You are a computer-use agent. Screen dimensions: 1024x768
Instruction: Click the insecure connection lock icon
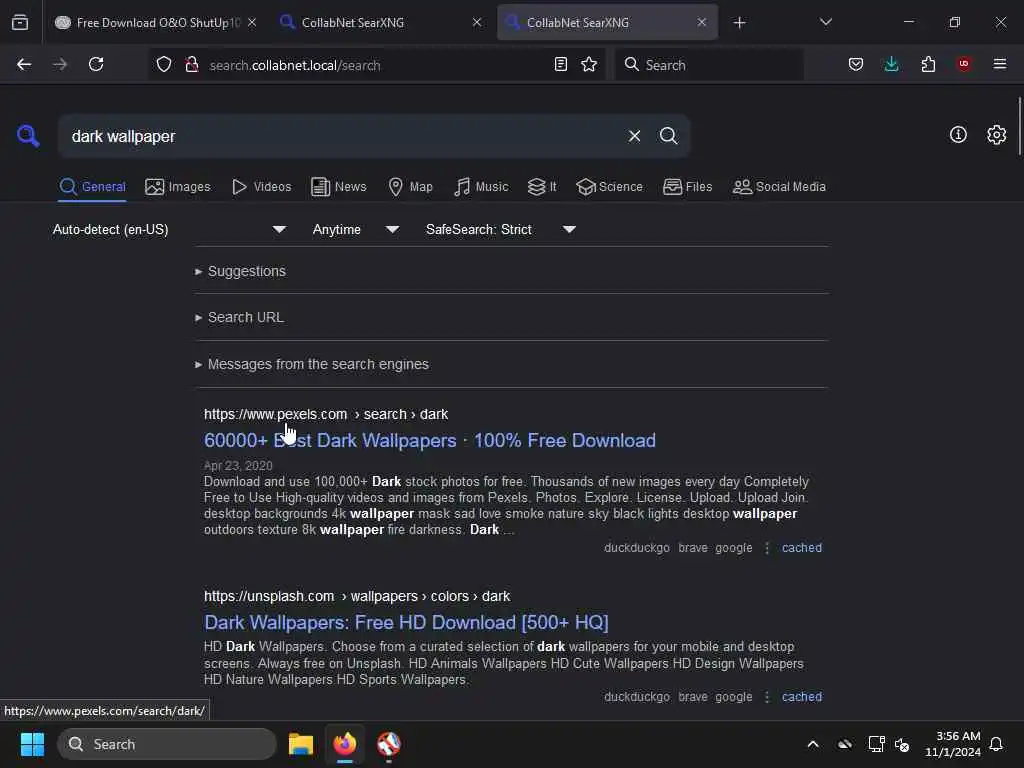[191, 64]
